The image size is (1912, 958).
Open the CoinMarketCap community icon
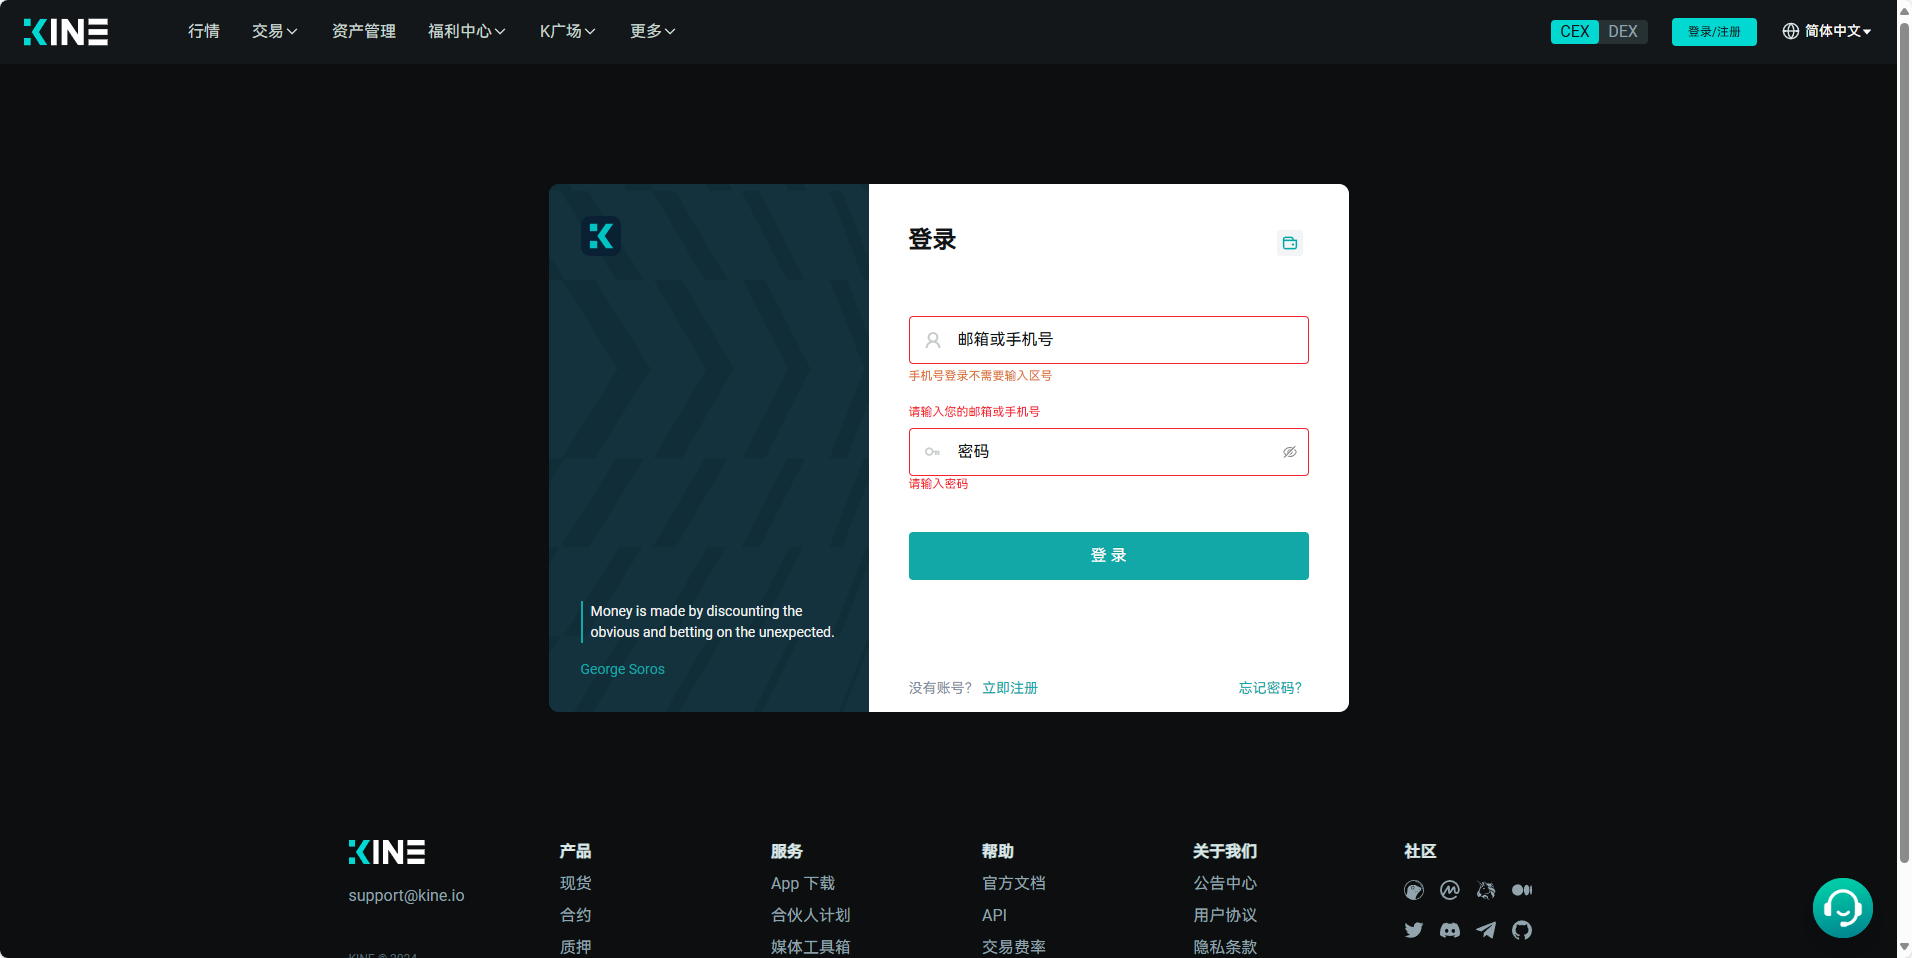1449,890
